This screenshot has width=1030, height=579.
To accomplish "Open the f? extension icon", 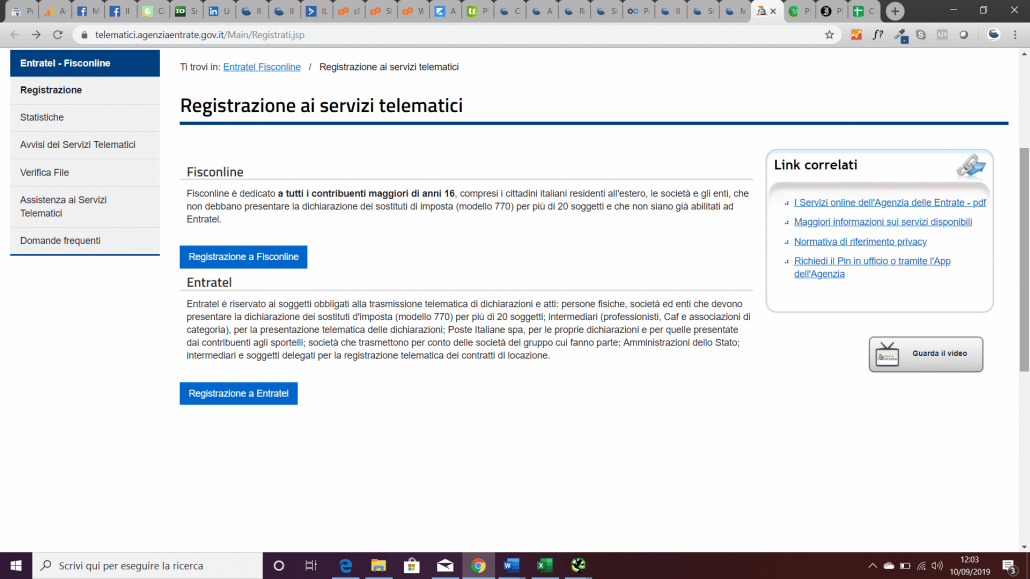I will coord(878,35).
